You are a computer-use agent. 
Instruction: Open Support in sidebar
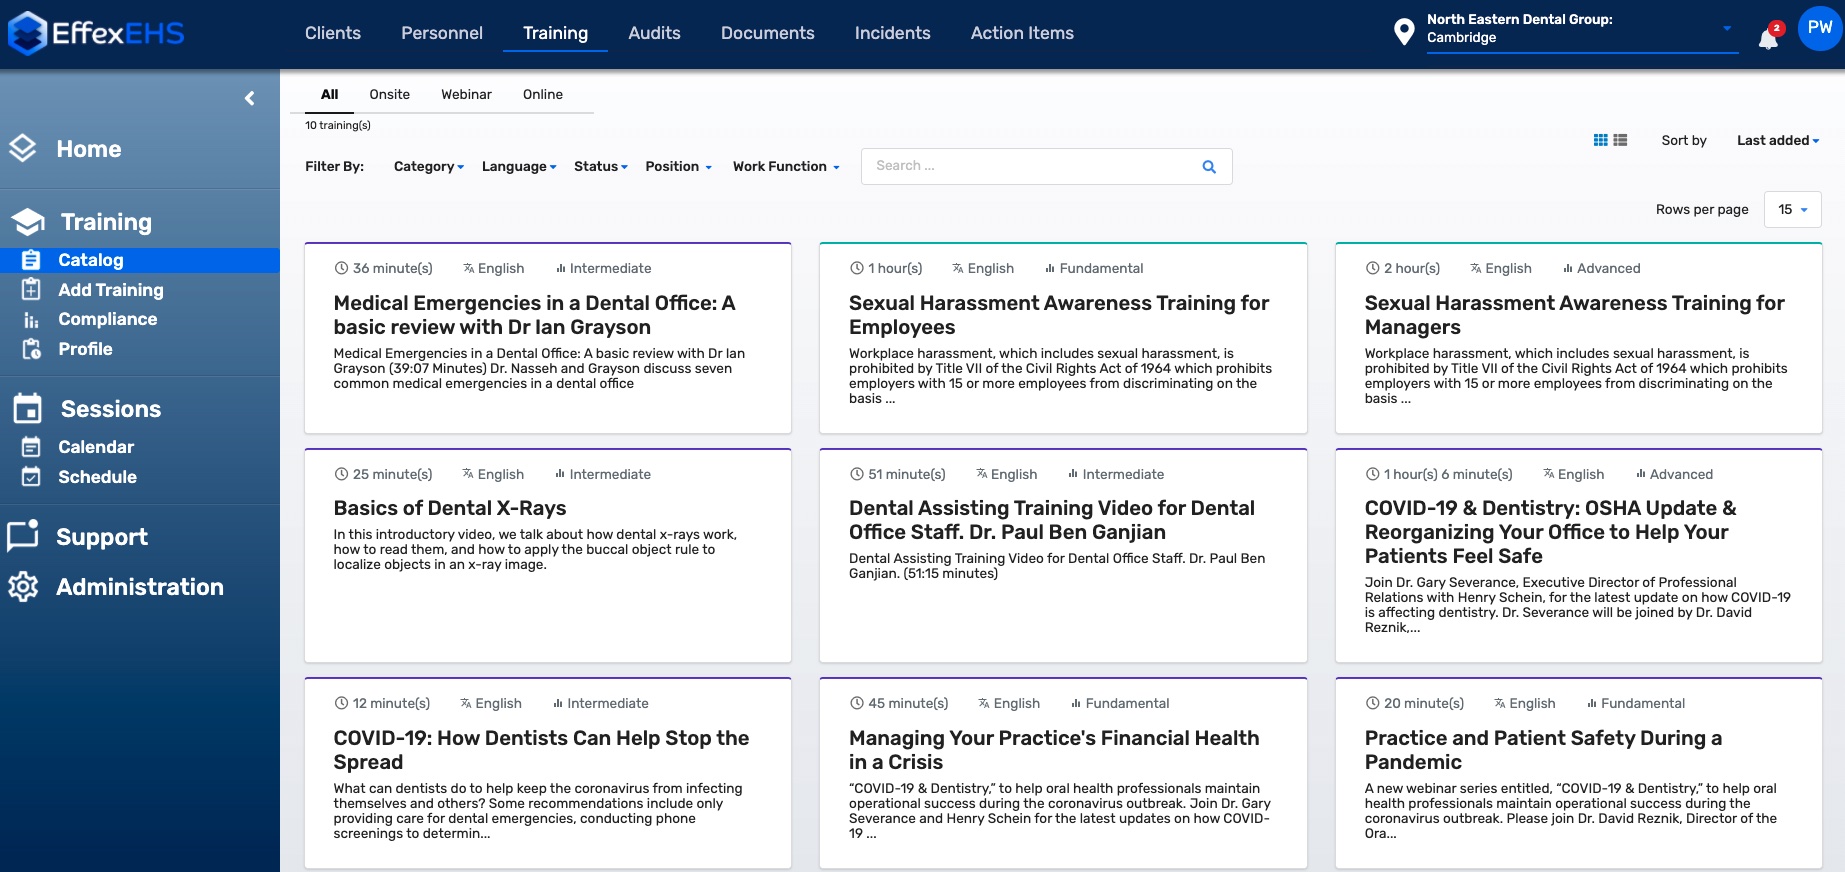[x=102, y=537]
